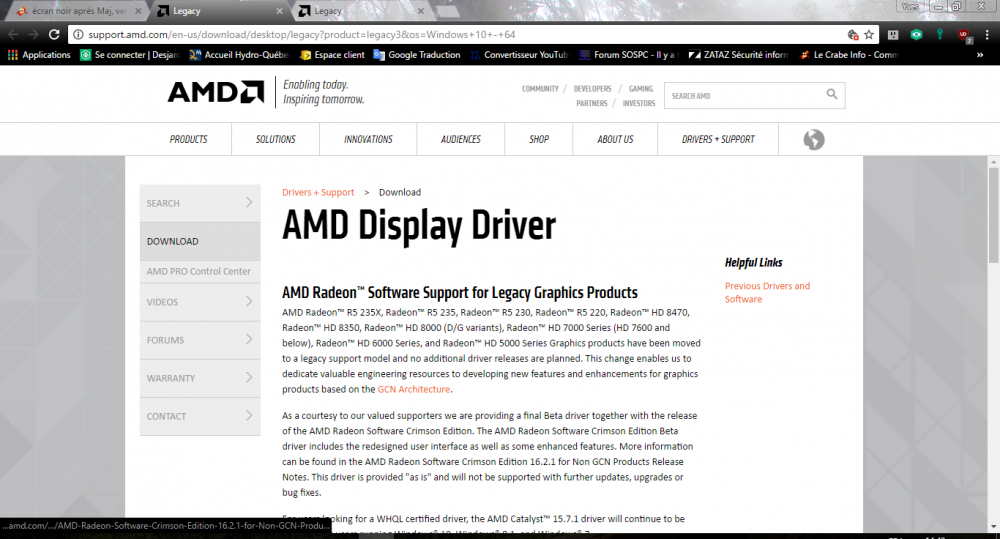Open the uBlock Origin shield extension

coord(964,35)
